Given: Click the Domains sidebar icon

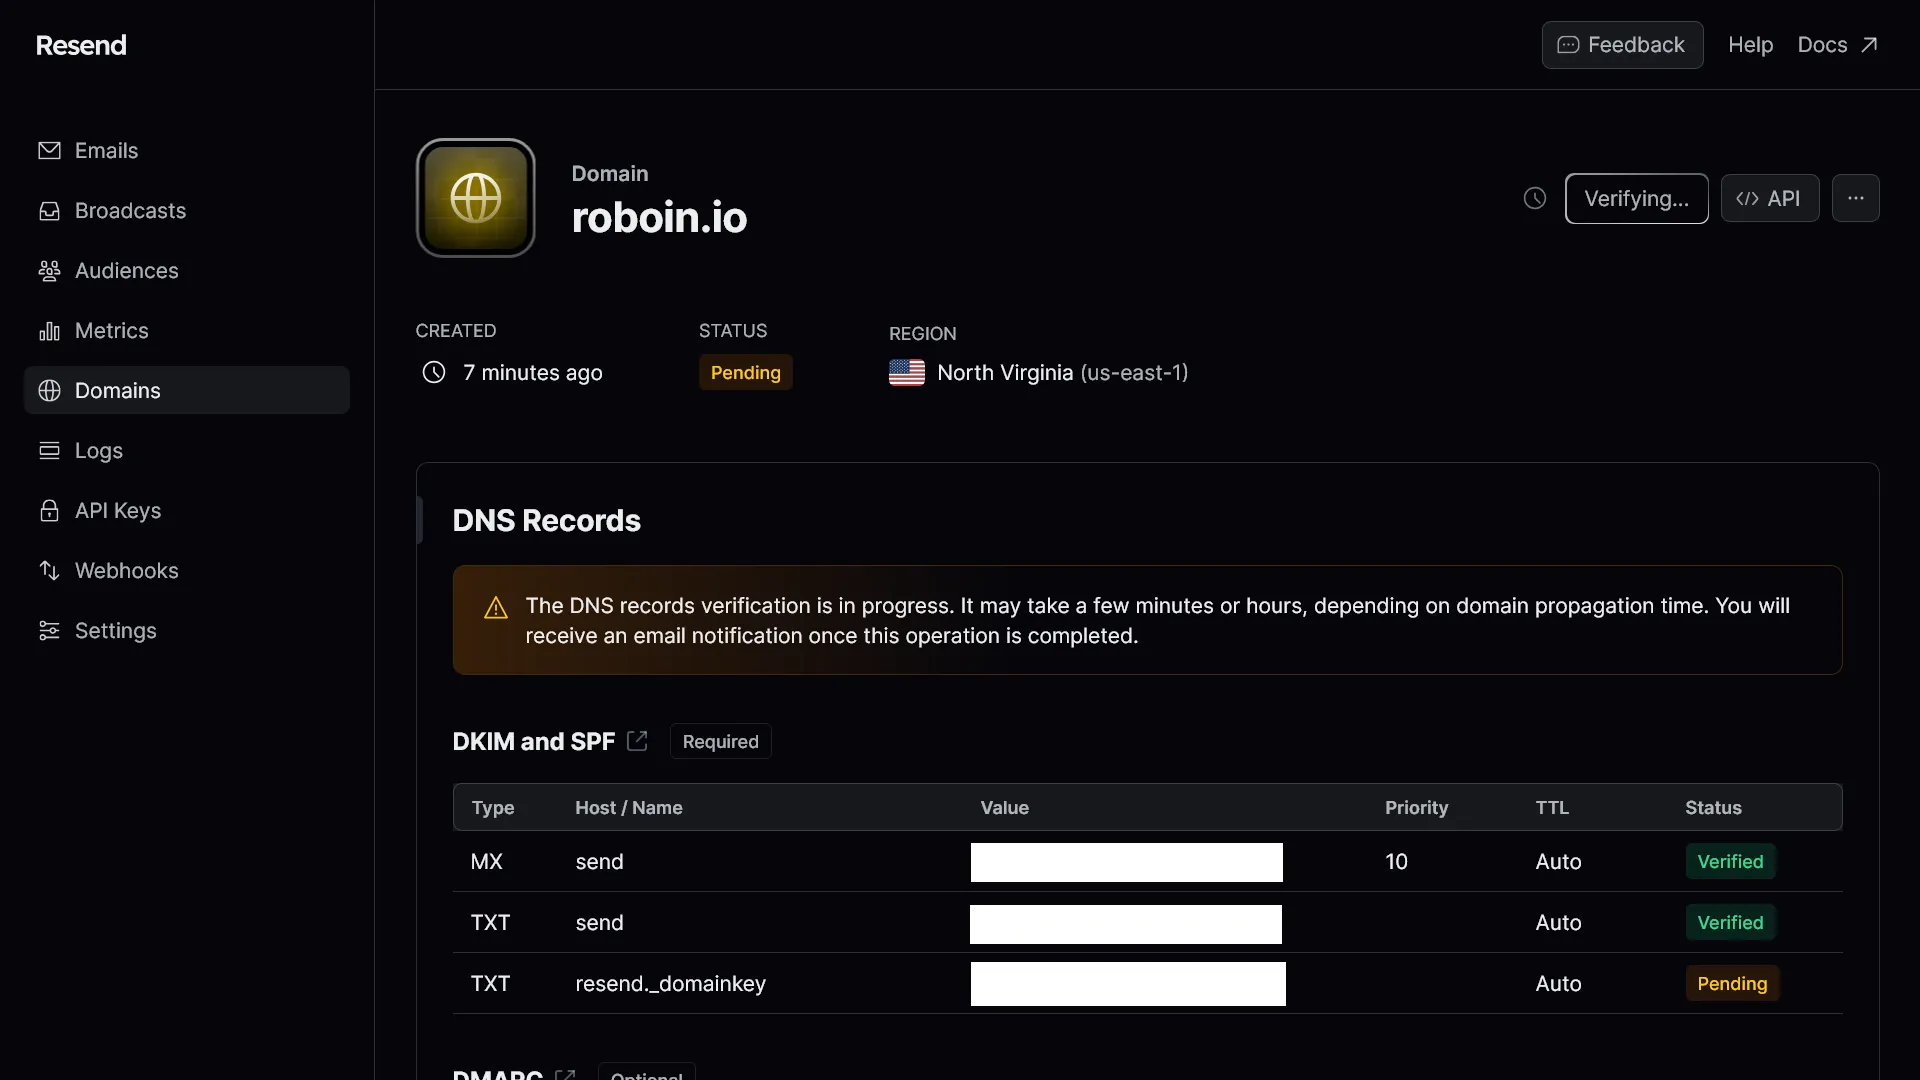Looking at the screenshot, I should coord(49,390).
